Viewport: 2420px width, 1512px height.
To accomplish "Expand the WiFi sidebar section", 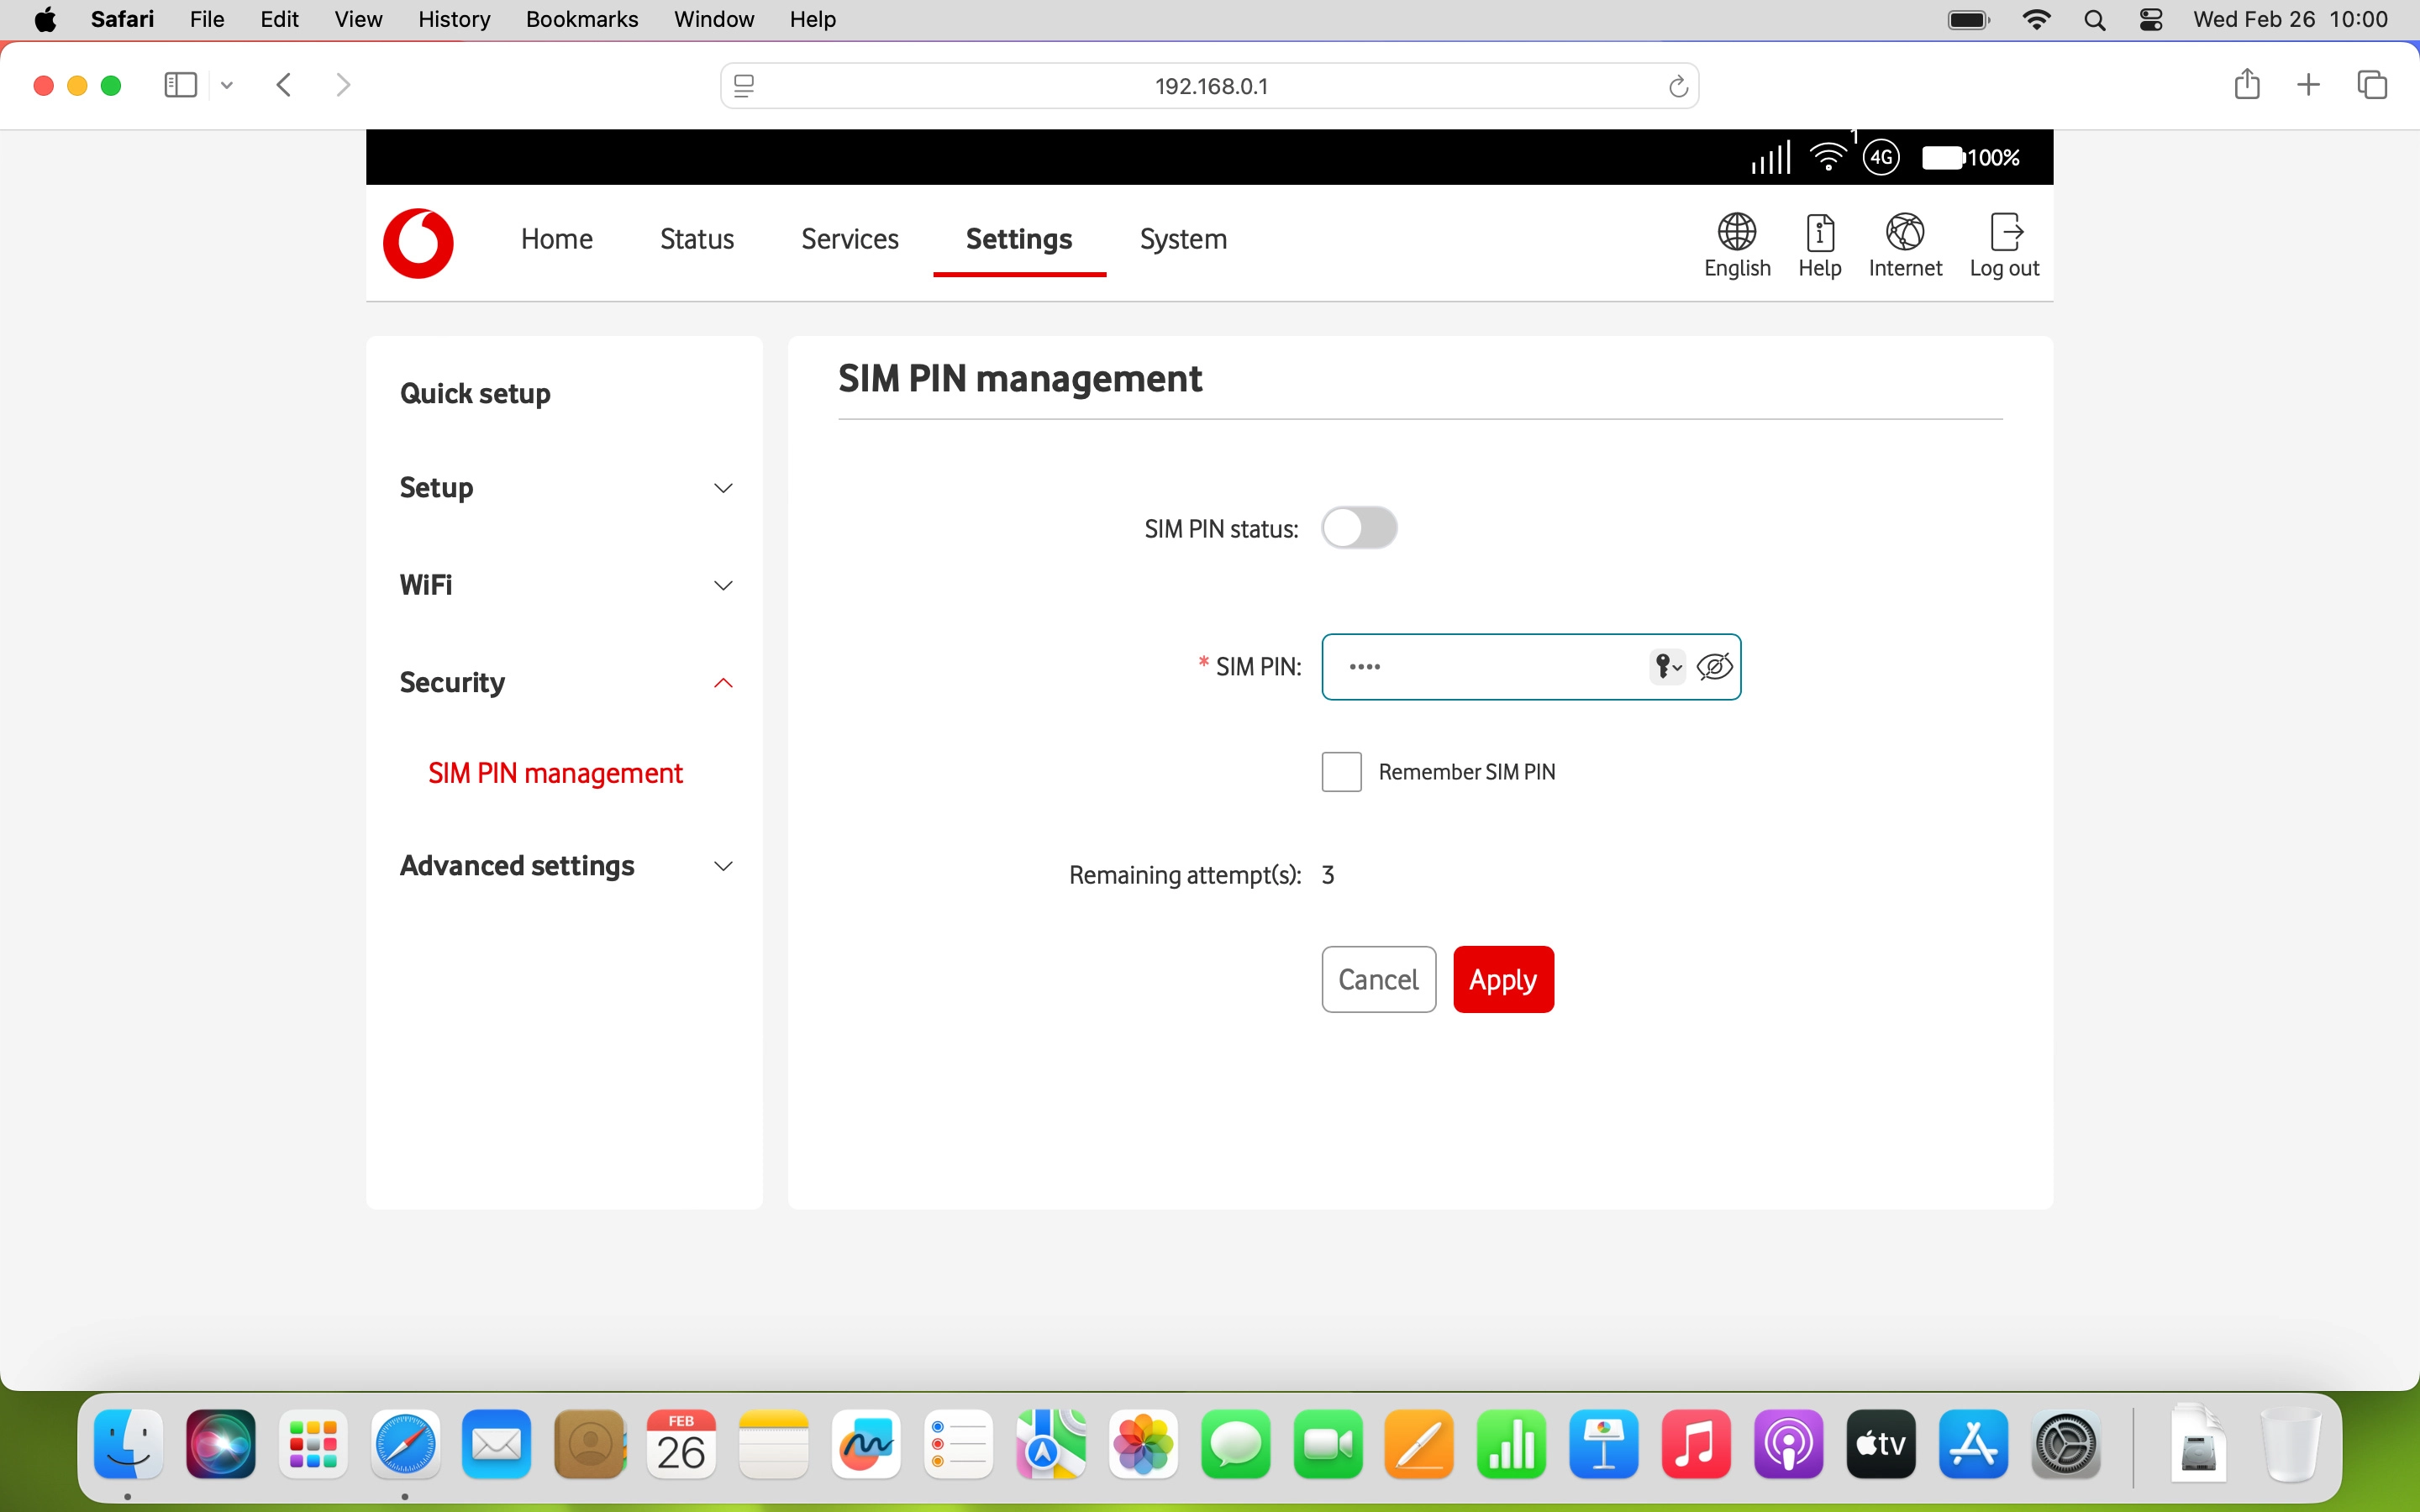I will 723,585.
